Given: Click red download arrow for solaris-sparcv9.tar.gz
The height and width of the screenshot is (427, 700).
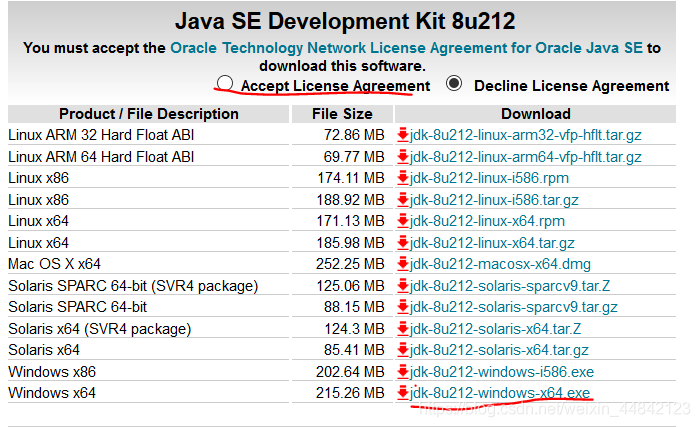Looking at the screenshot, I should coord(403,306).
